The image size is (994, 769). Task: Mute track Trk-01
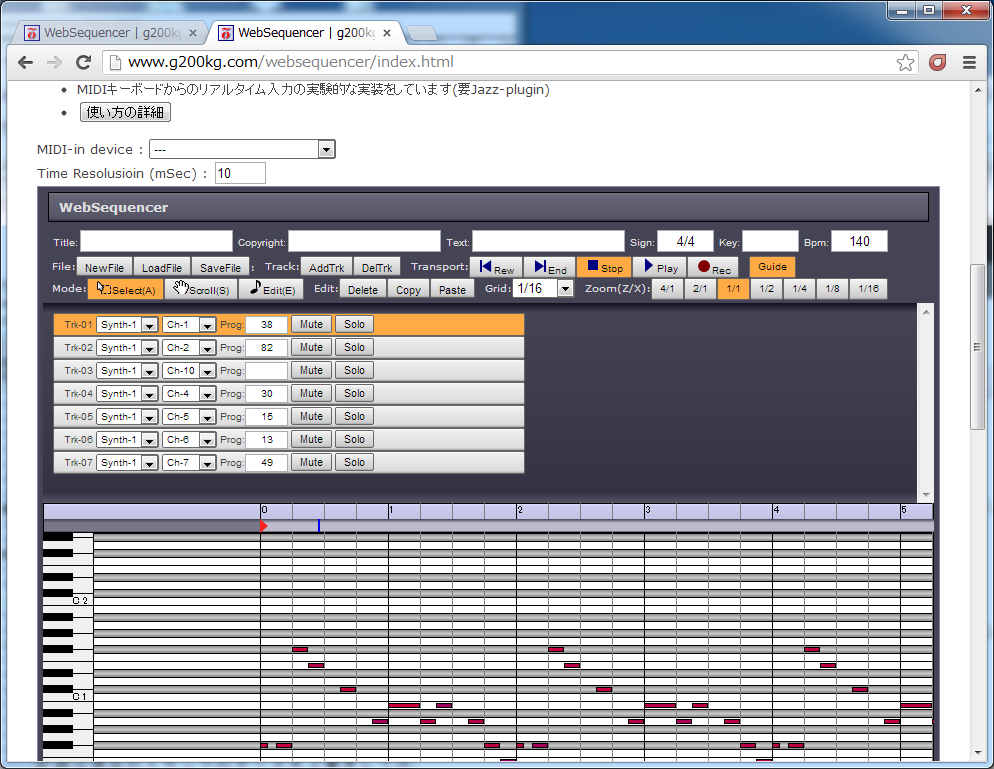tap(311, 325)
